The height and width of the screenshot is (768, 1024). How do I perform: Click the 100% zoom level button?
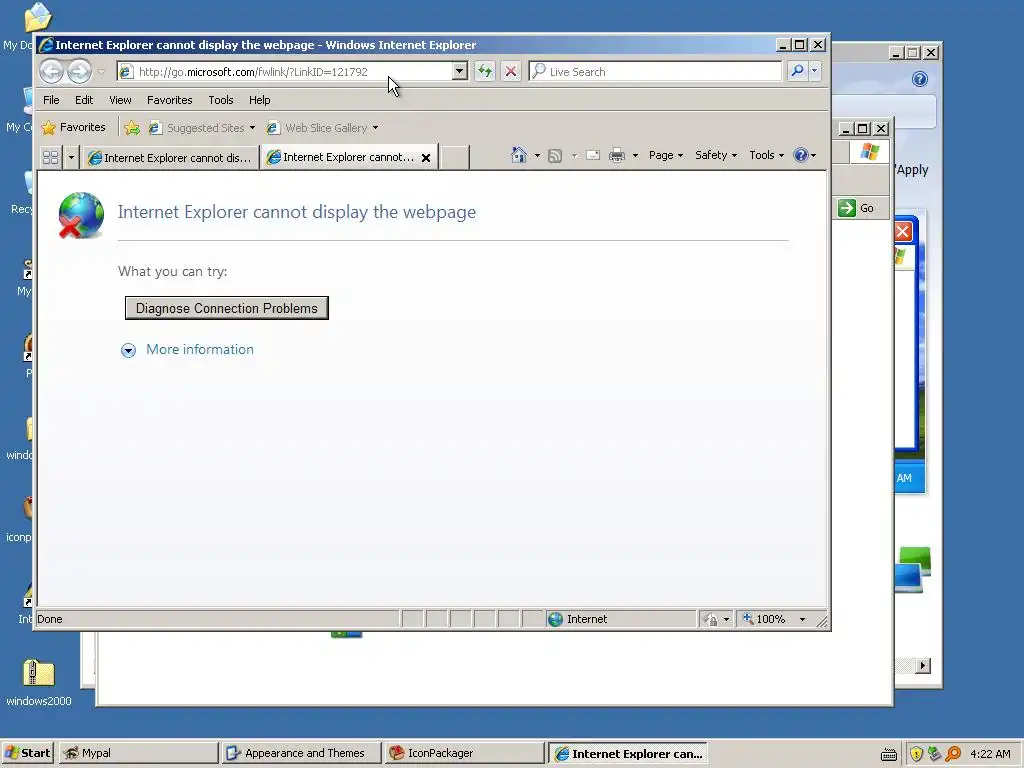pyautogui.click(x=765, y=619)
